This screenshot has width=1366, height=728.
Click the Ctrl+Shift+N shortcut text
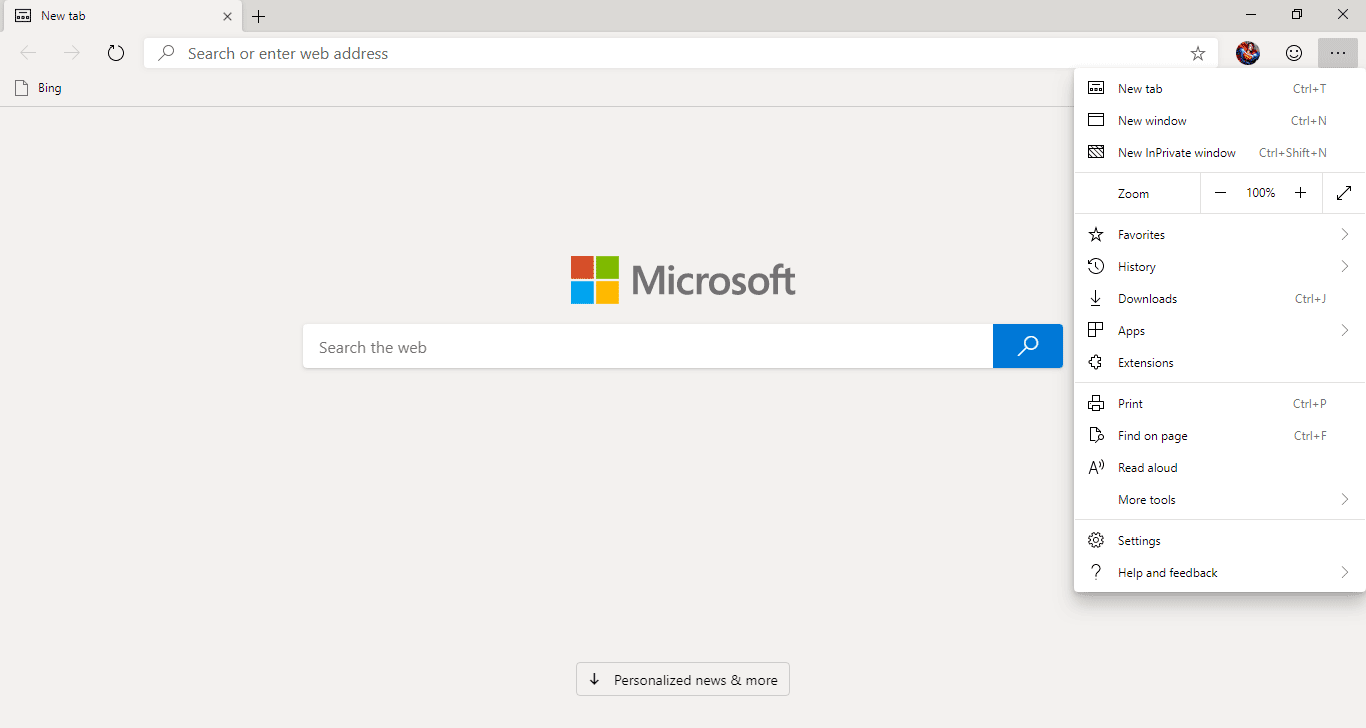coord(1292,153)
